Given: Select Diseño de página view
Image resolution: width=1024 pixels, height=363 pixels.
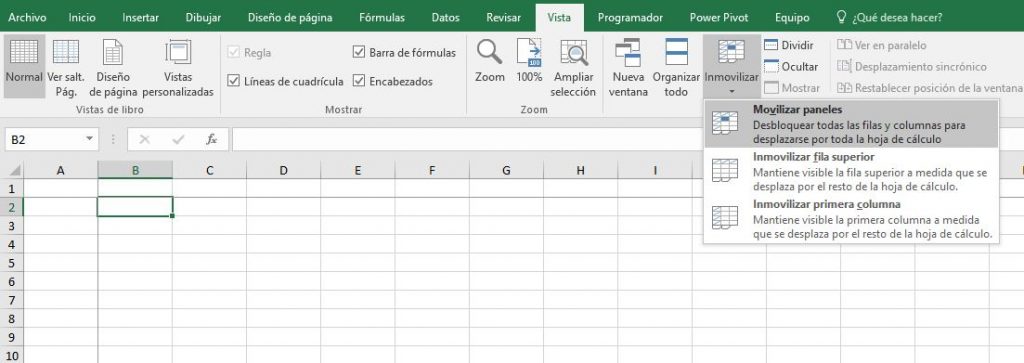Looking at the screenshot, I should tap(113, 67).
